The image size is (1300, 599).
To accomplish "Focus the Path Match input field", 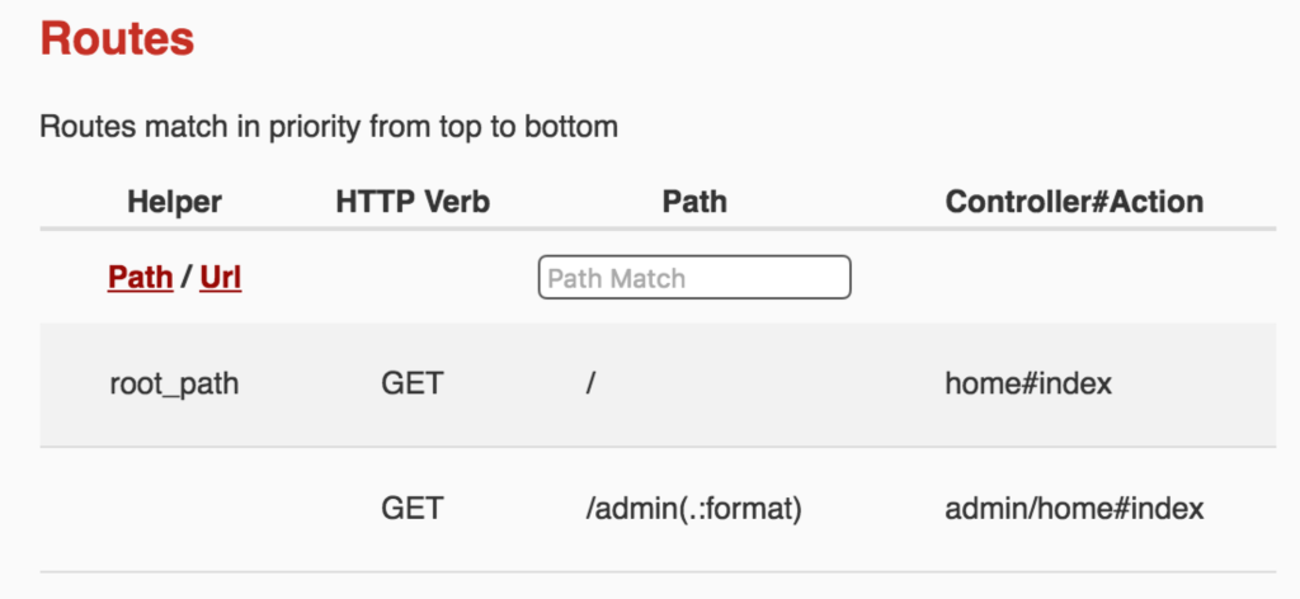I will [x=694, y=278].
